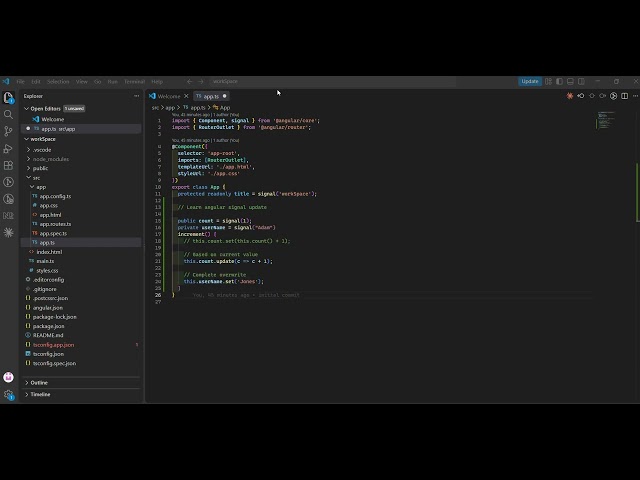The image size is (640, 480).
Task: Click the next change diamond icon
Action: coord(602,96)
